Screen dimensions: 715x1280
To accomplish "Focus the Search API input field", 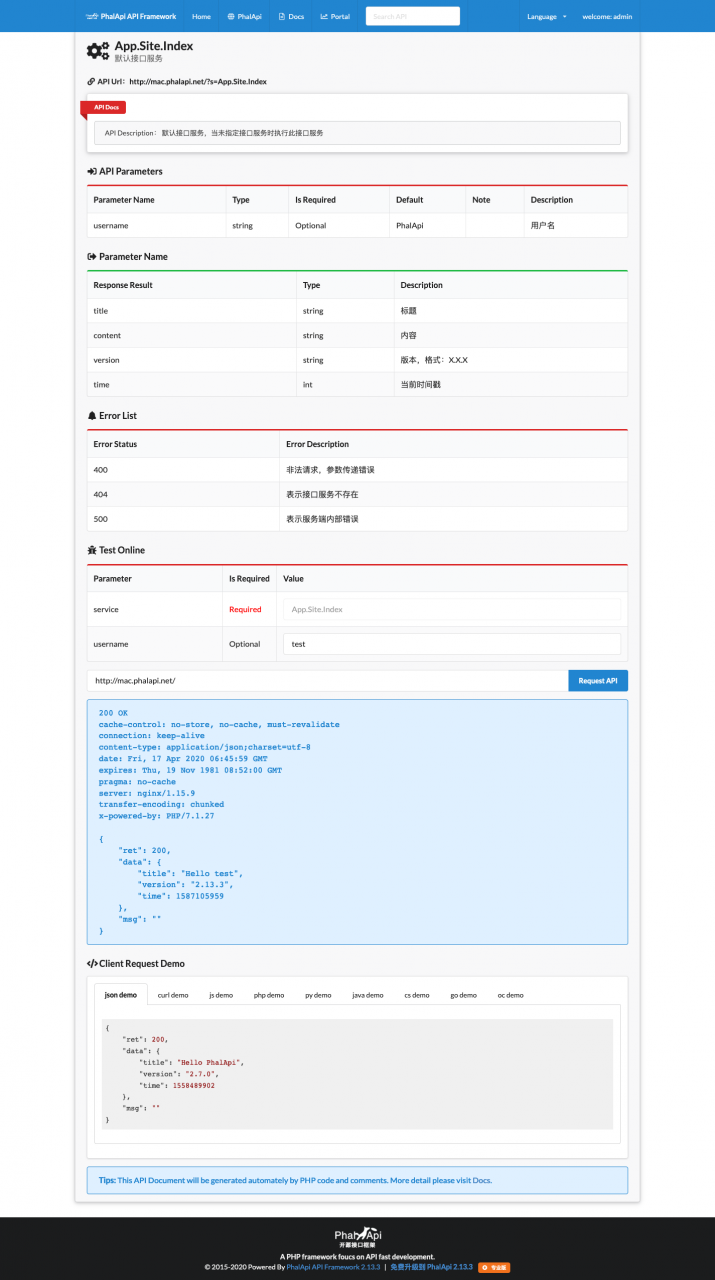I will point(412,17).
